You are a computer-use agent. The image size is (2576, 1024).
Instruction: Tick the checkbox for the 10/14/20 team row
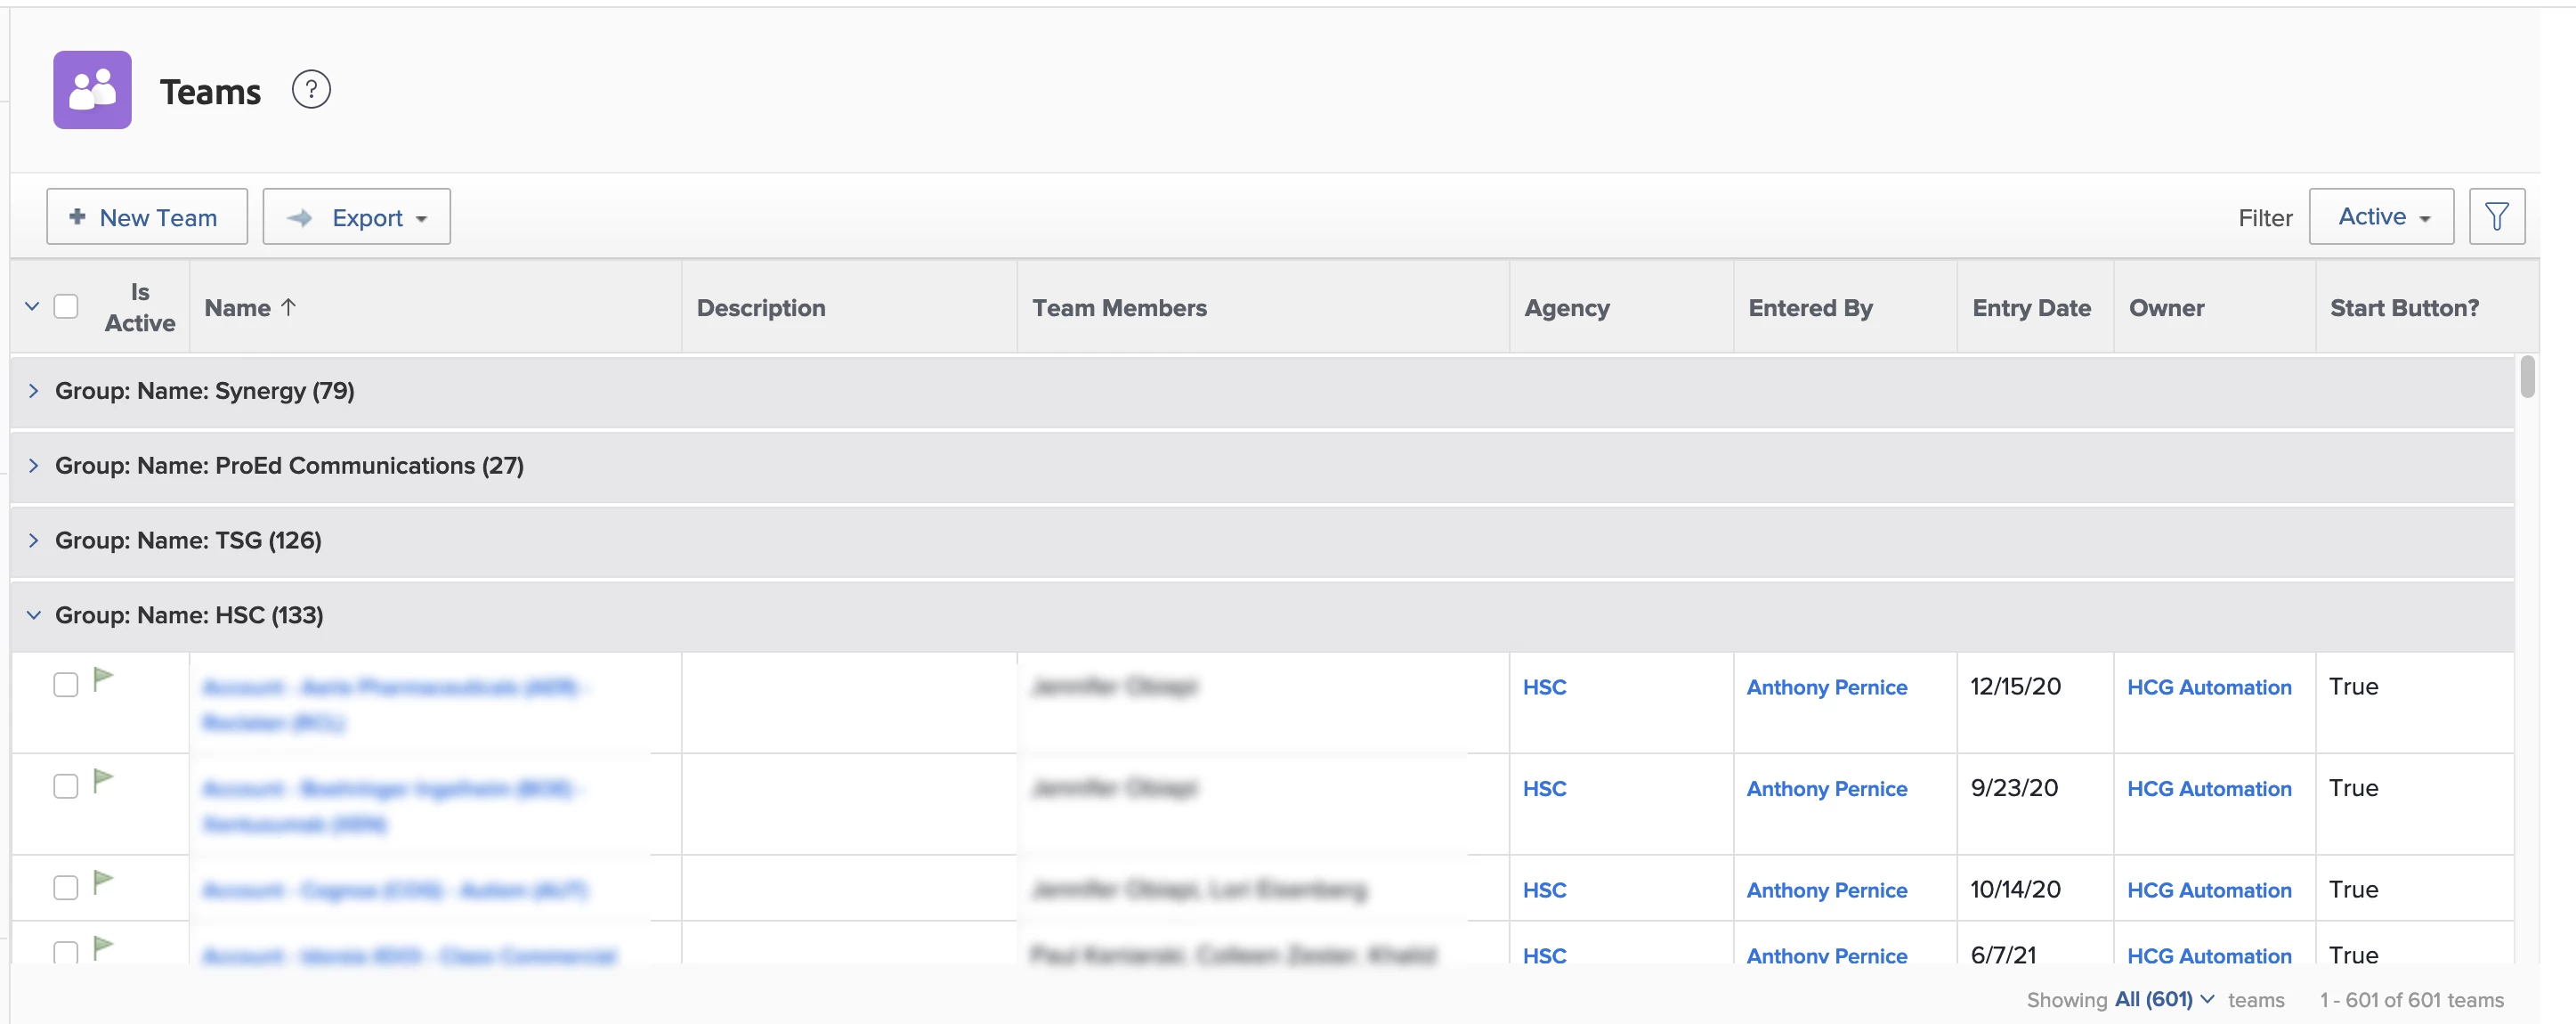point(66,888)
